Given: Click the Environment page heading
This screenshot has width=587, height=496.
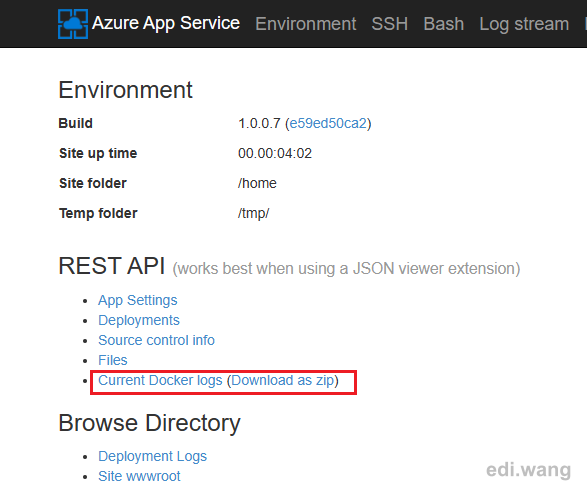Looking at the screenshot, I should coord(125,90).
